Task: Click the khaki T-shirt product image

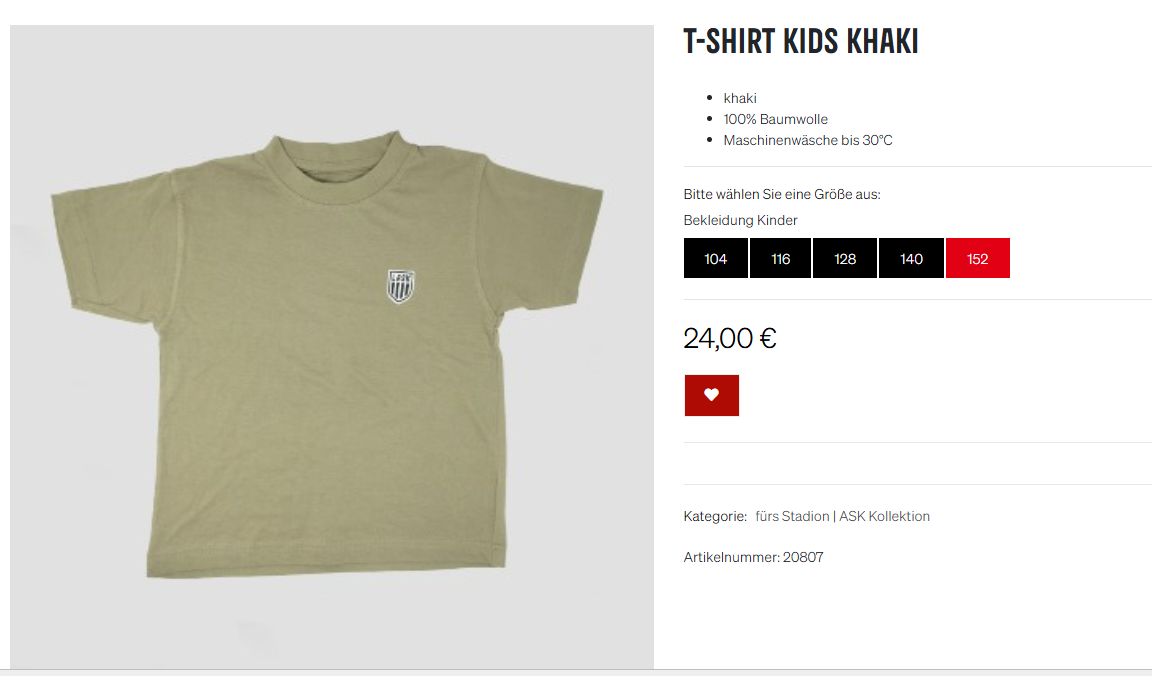Action: pos(331,347)
